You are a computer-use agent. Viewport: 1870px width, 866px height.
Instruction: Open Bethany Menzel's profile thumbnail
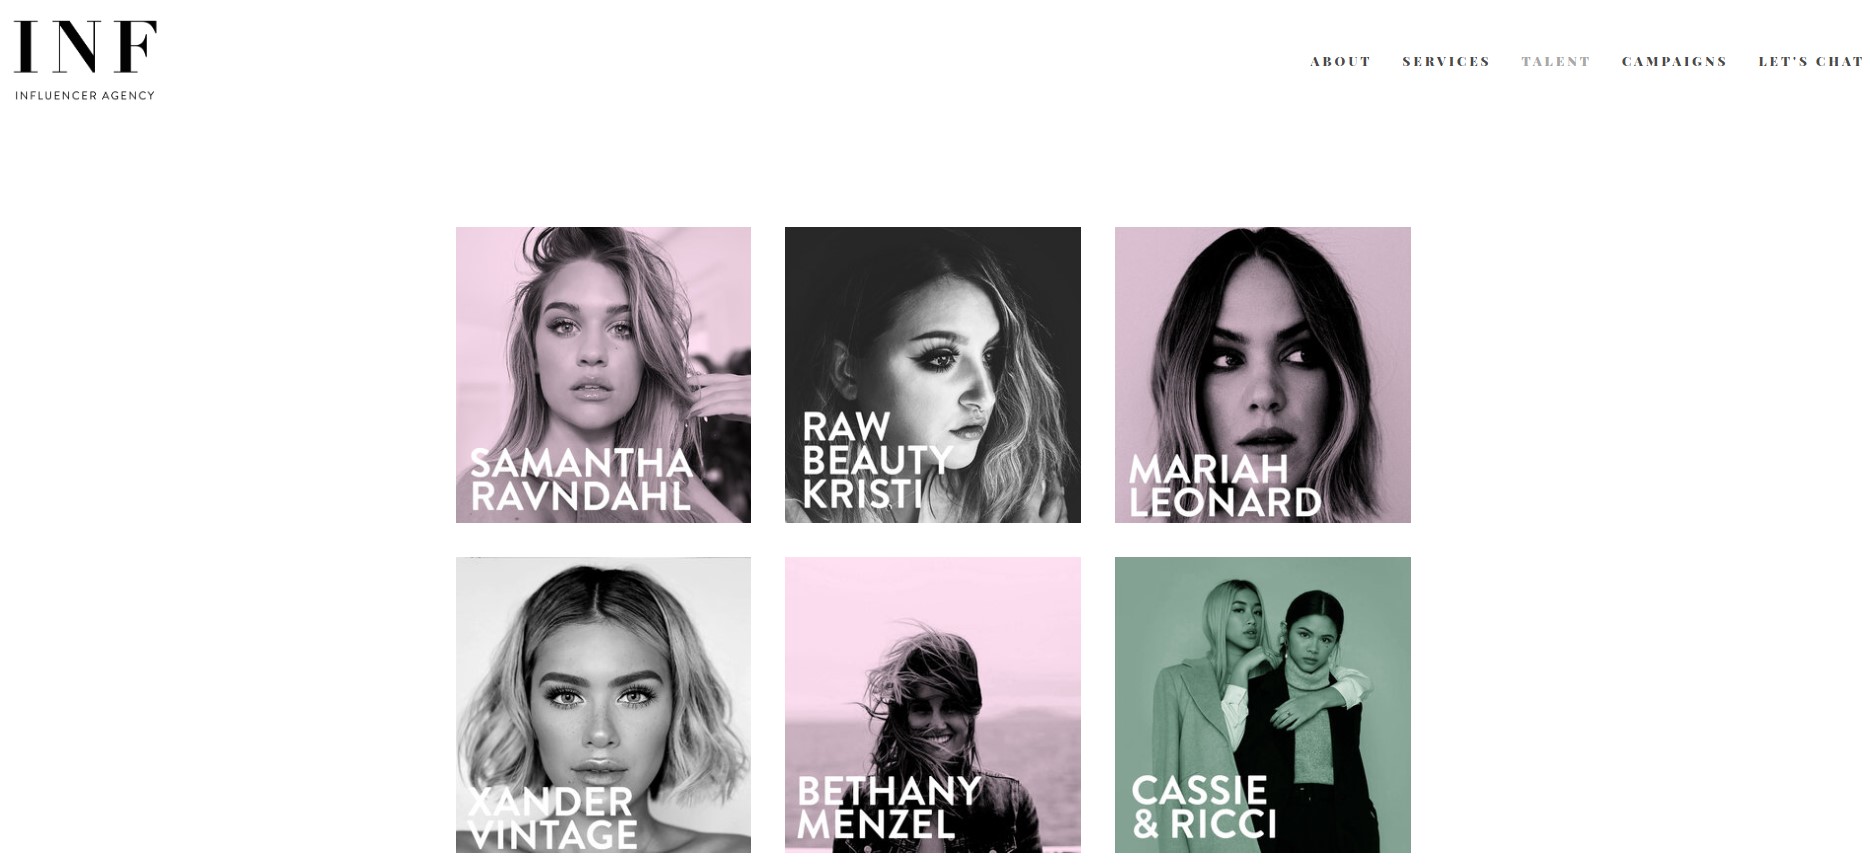[x=933, y=705]
